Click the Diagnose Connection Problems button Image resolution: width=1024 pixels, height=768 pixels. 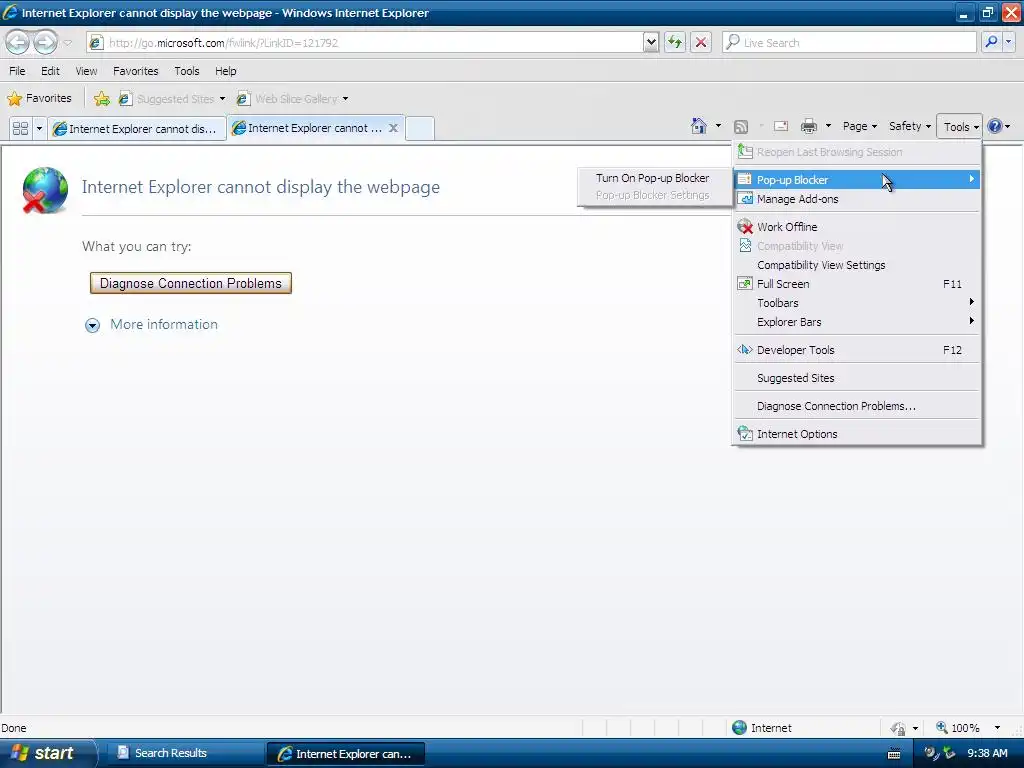191,283
